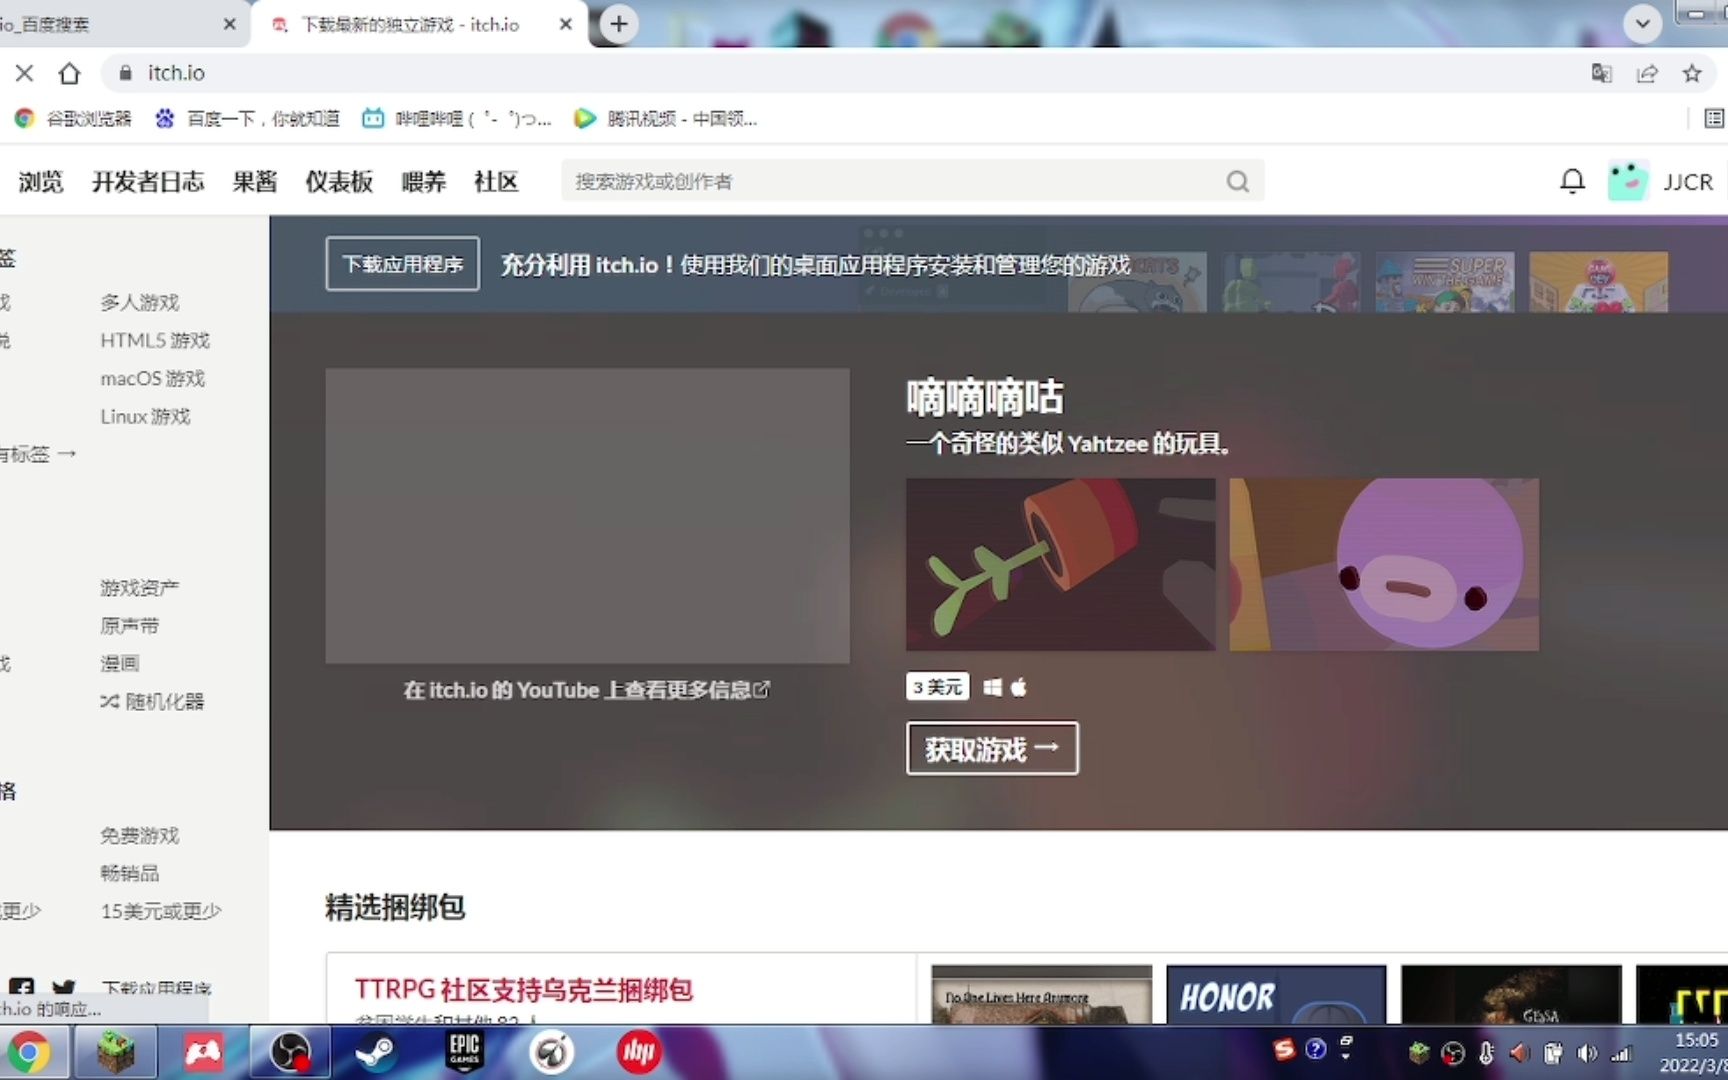Open the 喂养 feed page
Screen dimensions: 1728x1080
424,182
